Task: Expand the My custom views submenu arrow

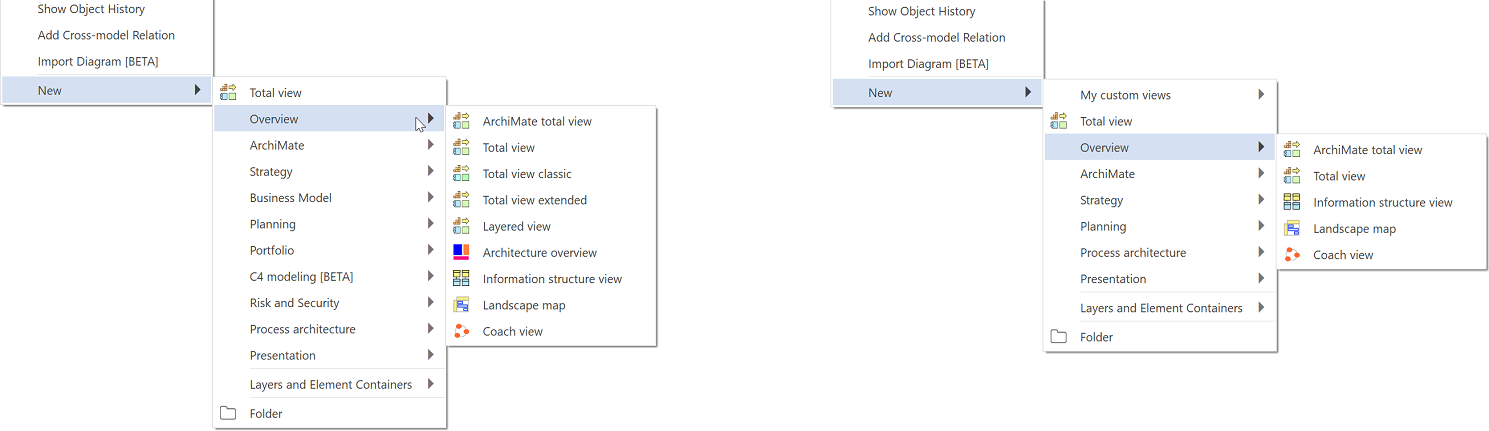Action: point(1261,95)
